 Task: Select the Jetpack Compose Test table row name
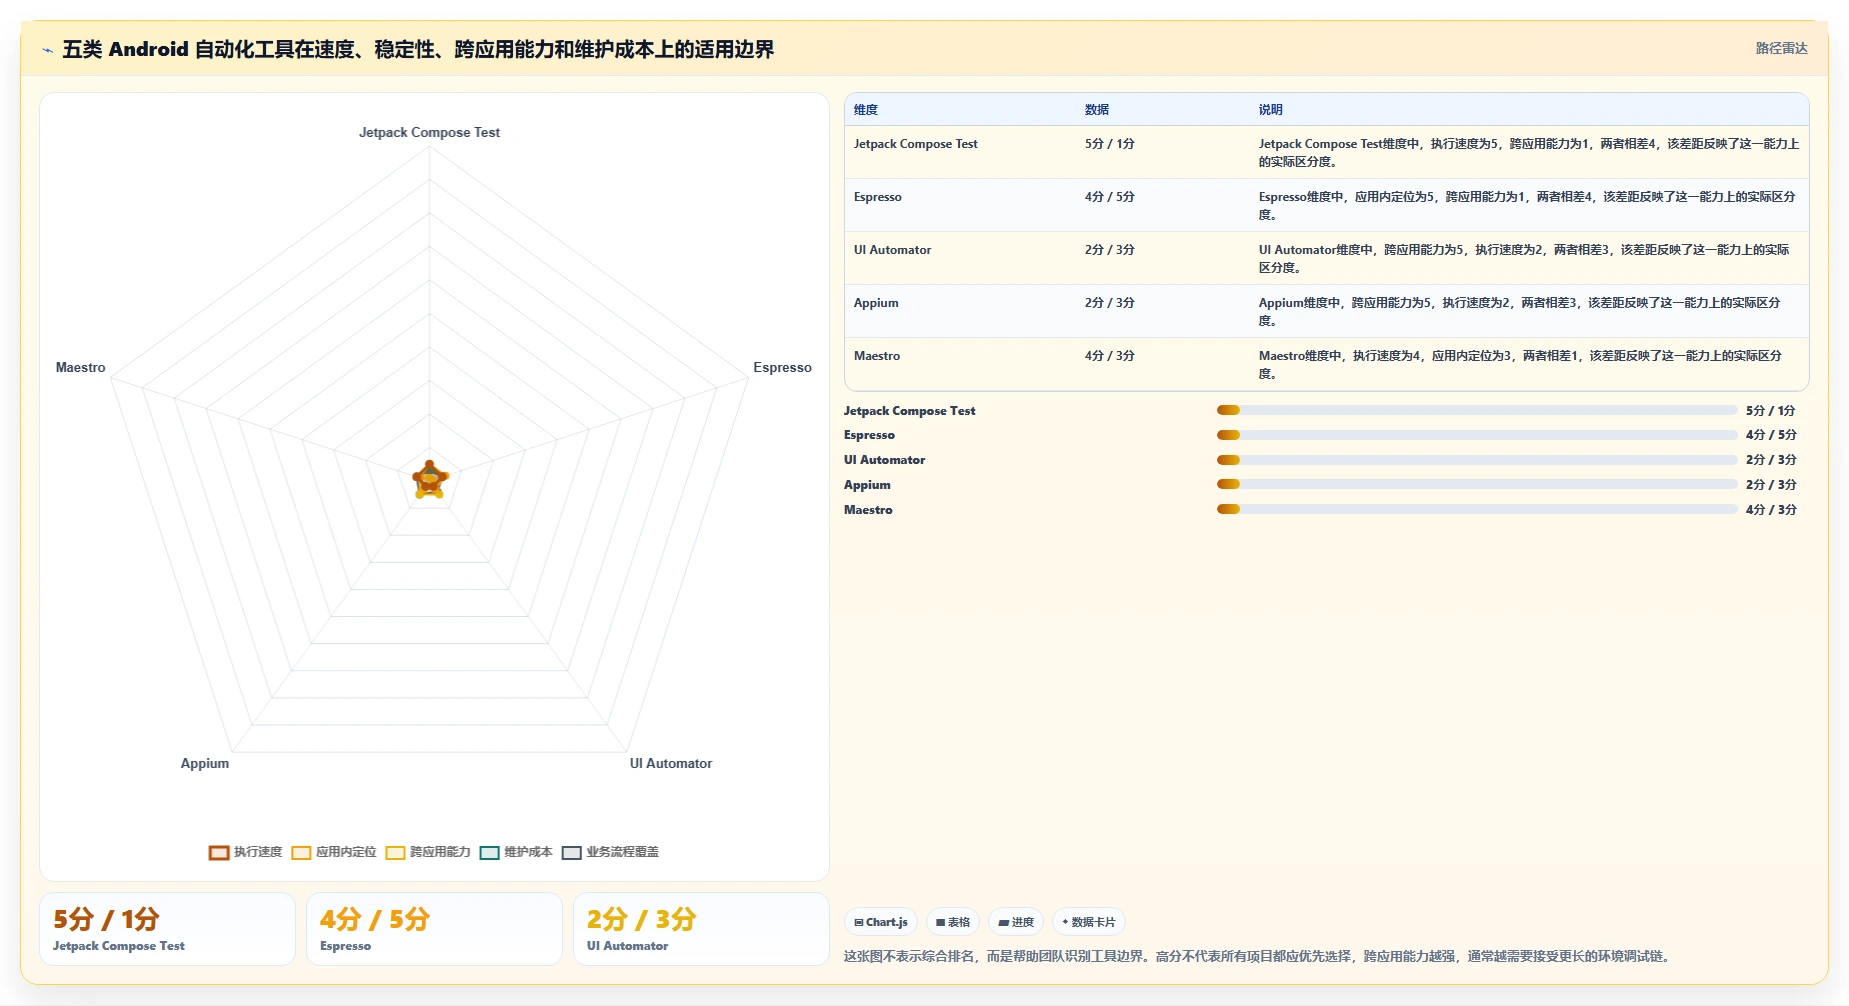[x=916, y=144]
